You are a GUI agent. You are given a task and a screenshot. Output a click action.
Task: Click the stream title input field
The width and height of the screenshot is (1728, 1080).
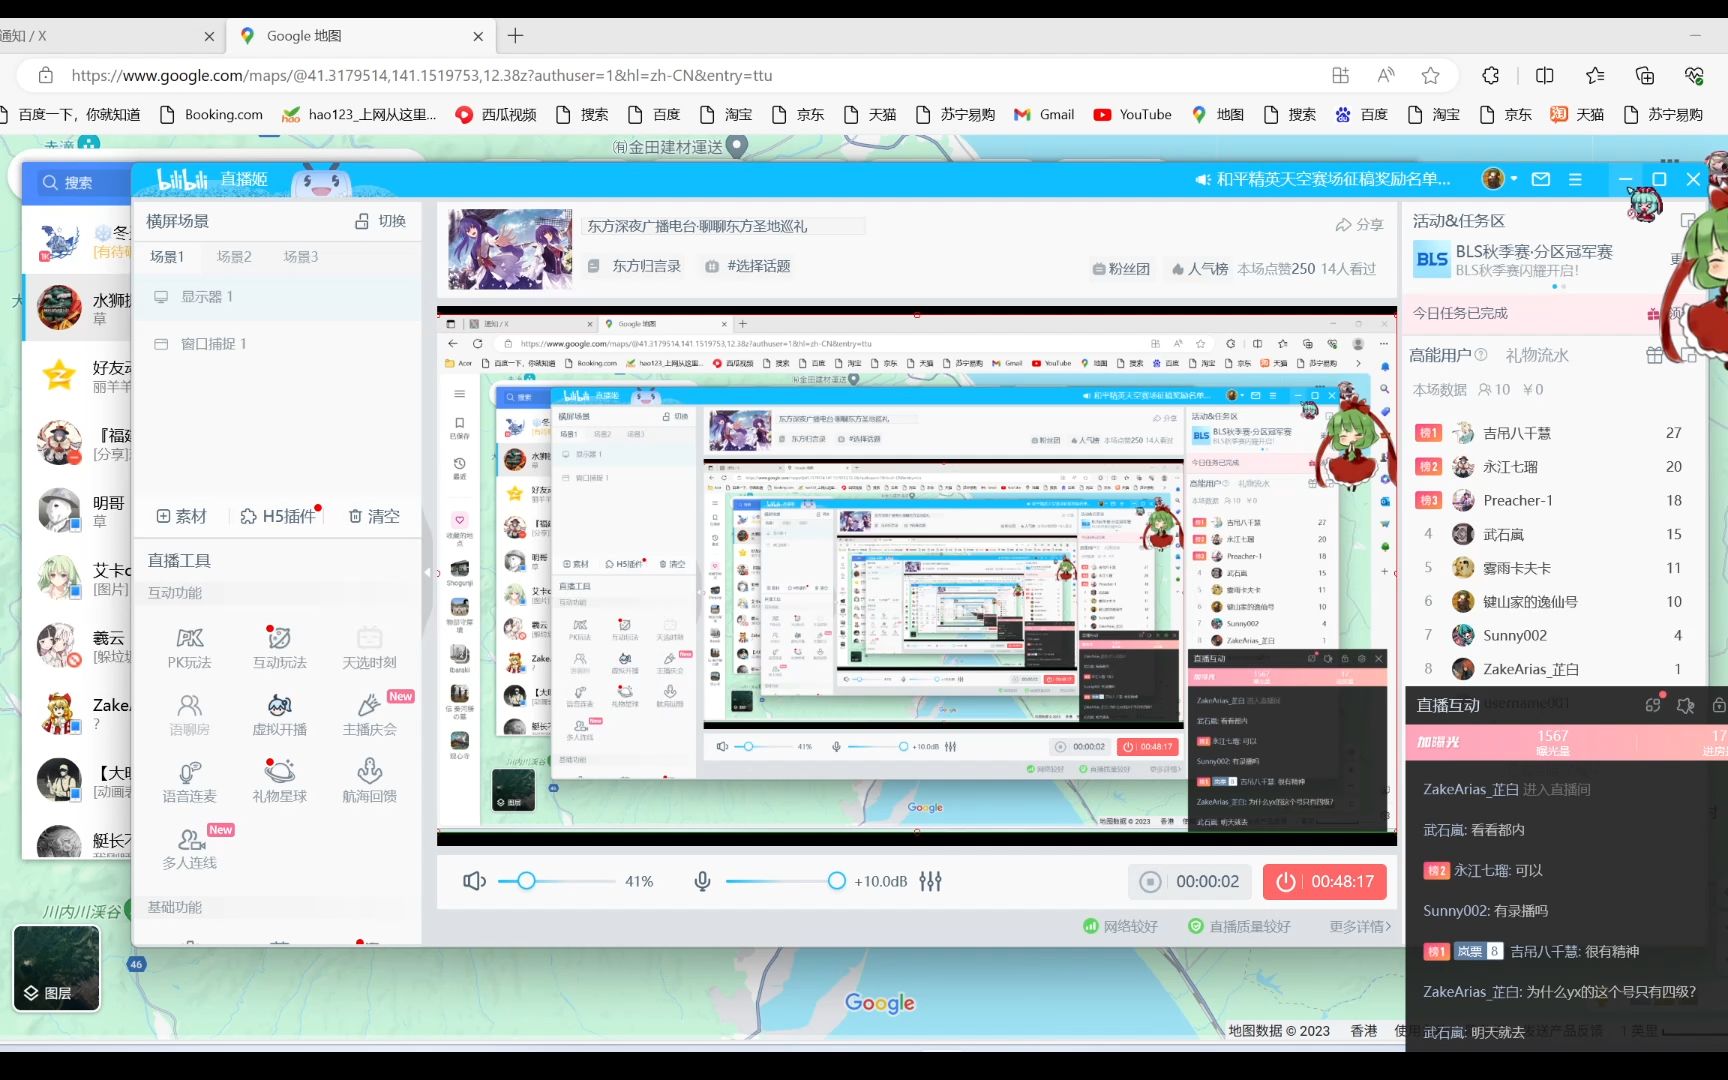[723, 226]
